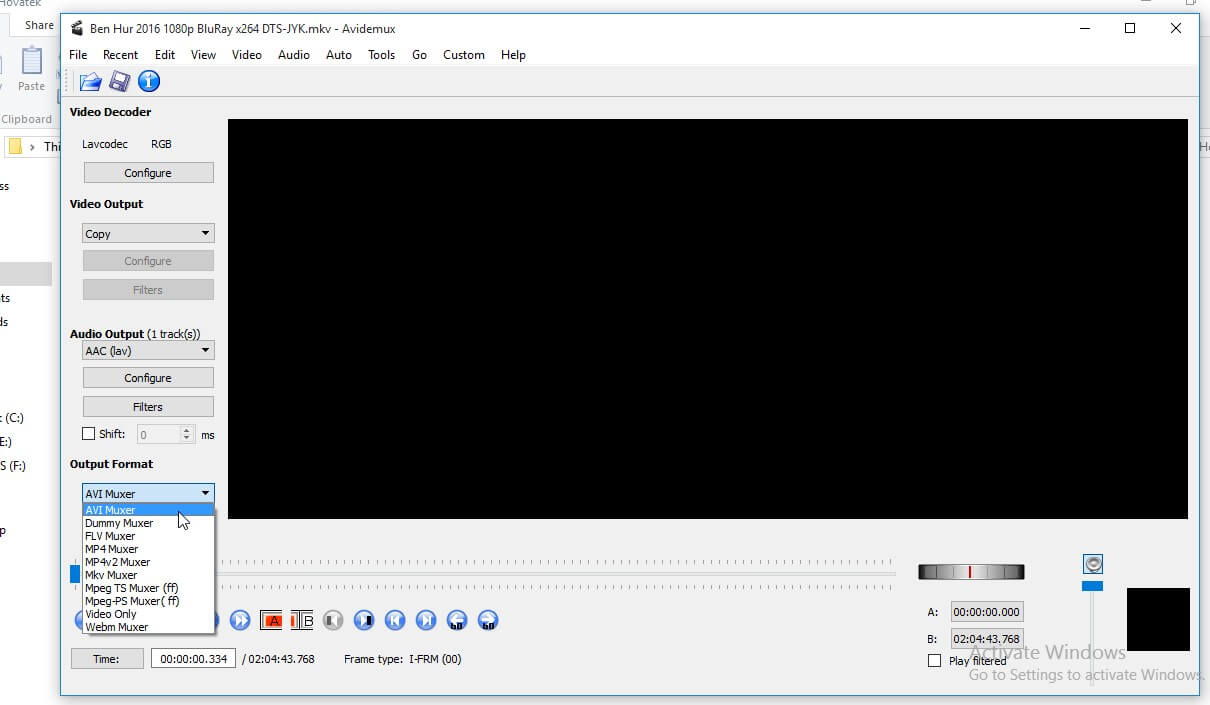
Task: Click Configure under Audio Output
Action: (x=148, y=377)
